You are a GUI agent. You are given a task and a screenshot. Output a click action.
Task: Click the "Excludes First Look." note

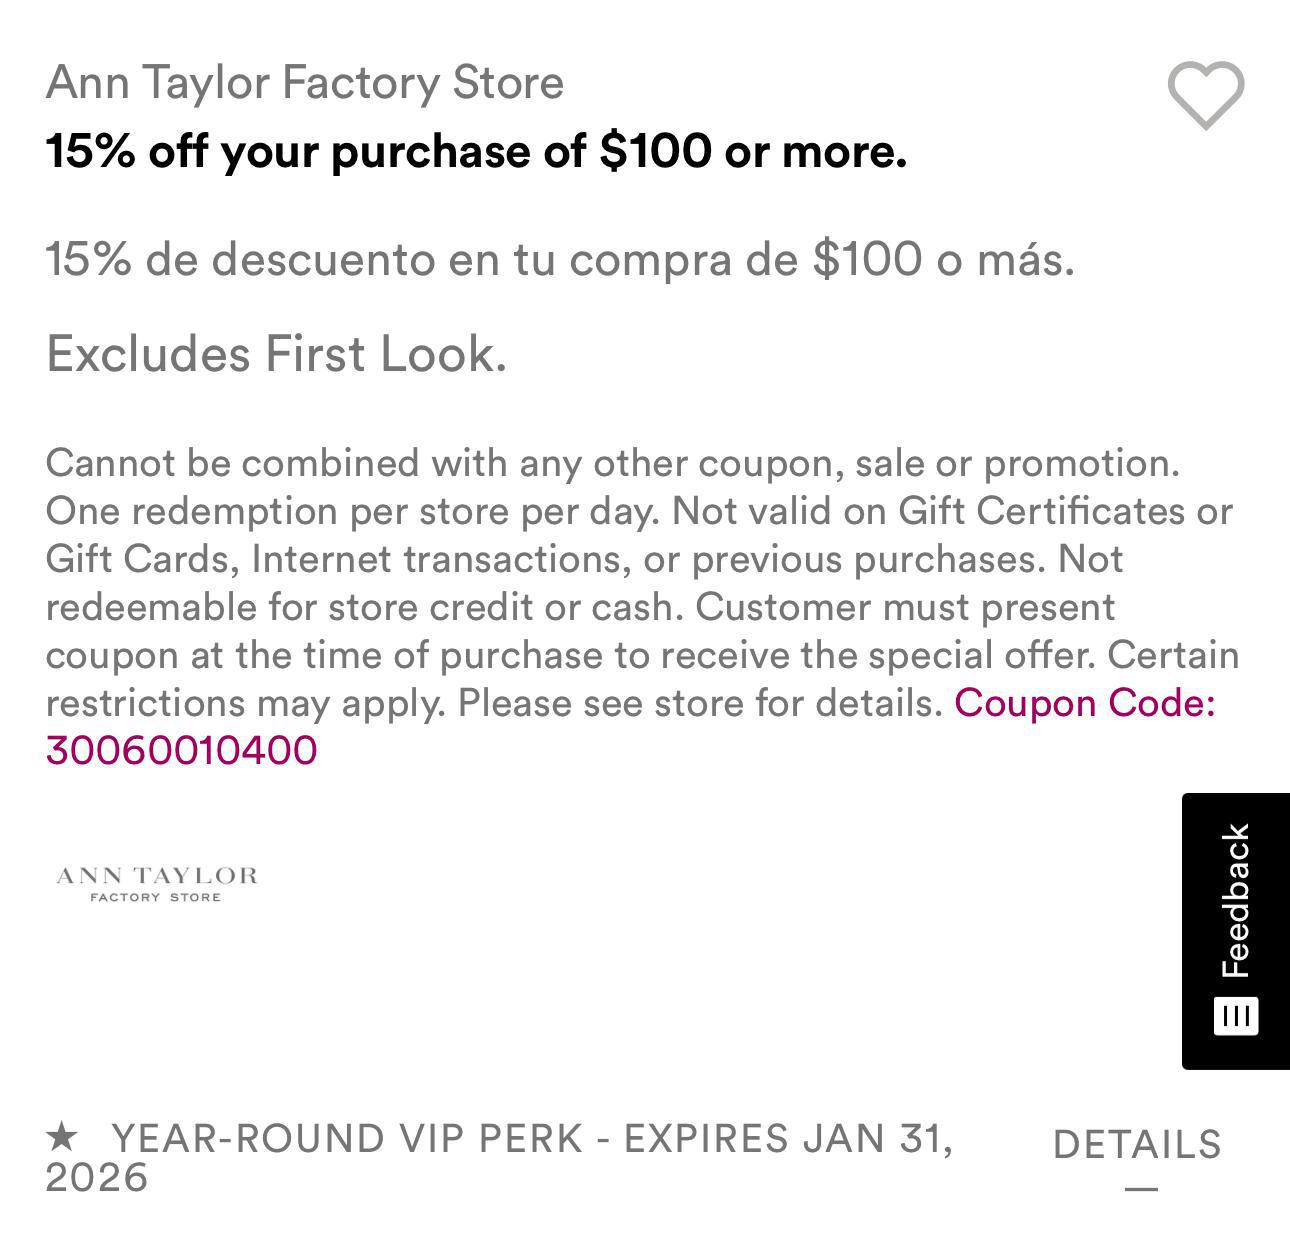277,354
